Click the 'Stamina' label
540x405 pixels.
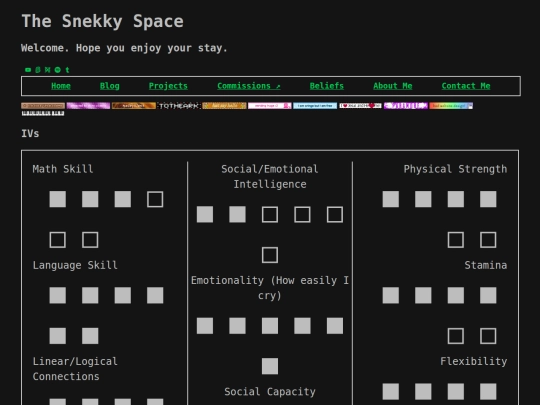pyautogui.click(x=486, y=265)
